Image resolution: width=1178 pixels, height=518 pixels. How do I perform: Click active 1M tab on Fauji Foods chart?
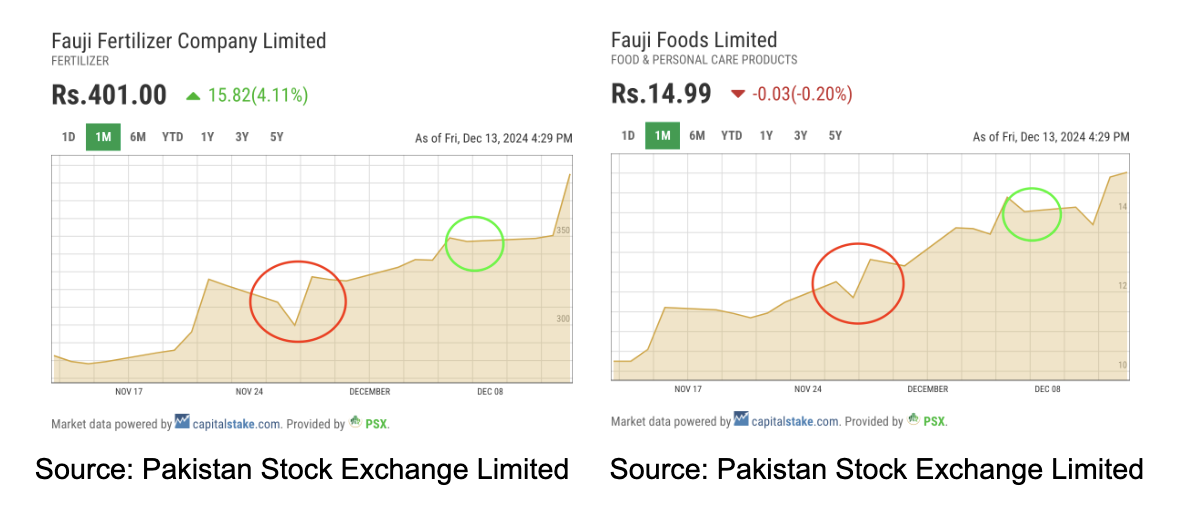coord(663,136)
